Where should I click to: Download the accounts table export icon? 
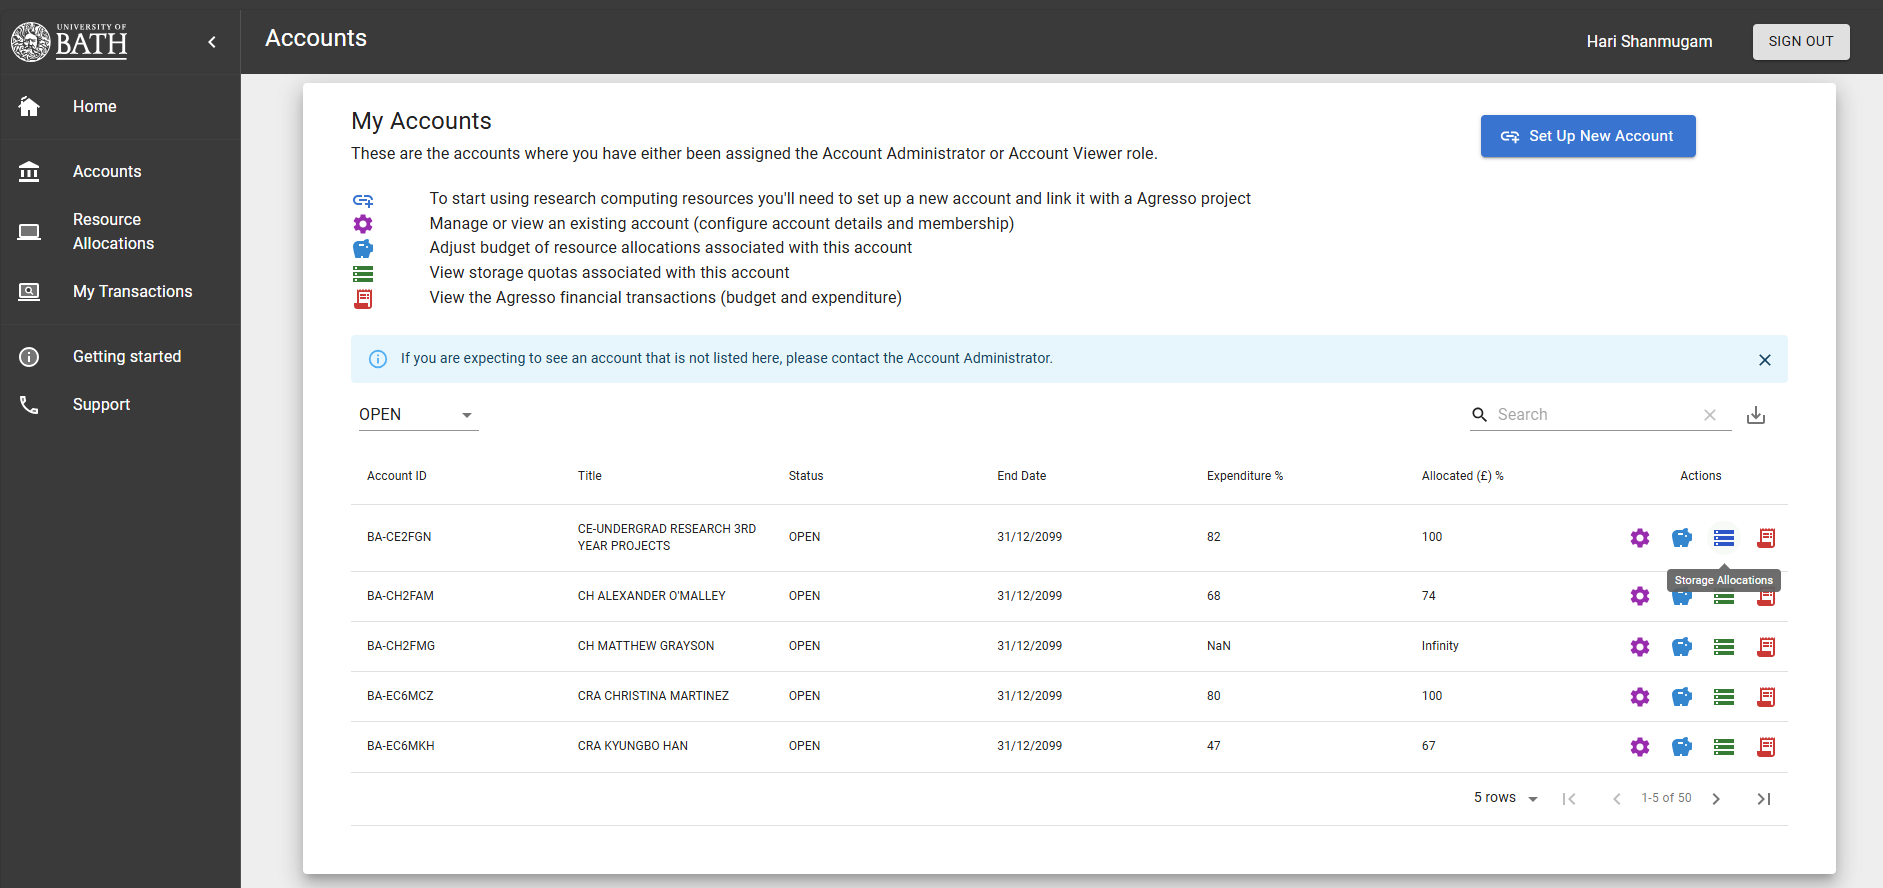point(1756,415)
